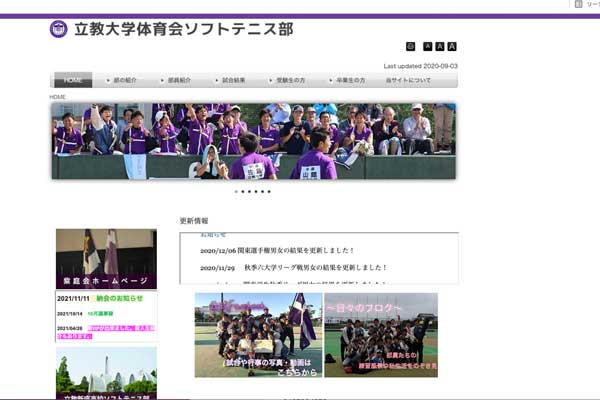
Task: Open the HOME navigation tab
Action: 72,80
